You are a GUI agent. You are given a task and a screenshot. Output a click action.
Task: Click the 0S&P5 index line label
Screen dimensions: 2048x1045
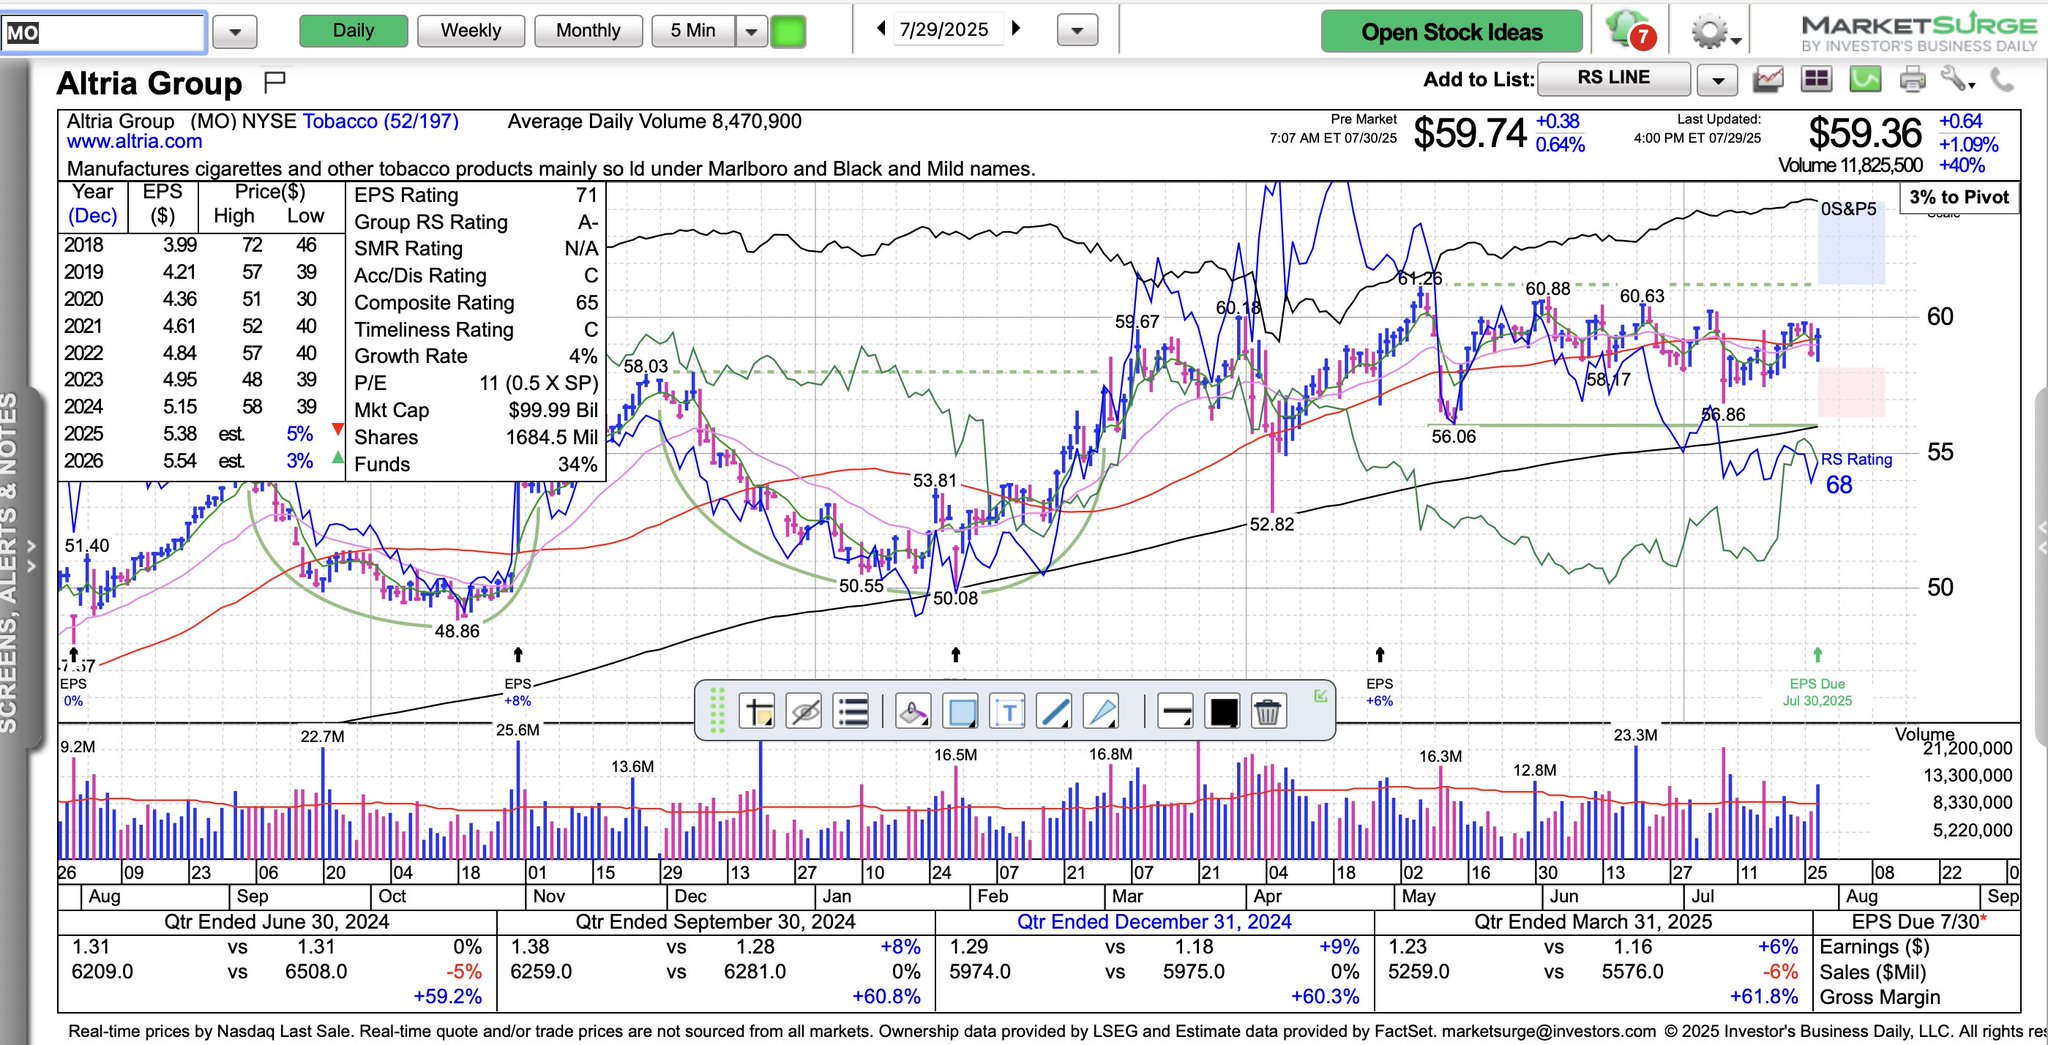[x=1848, y=209]
